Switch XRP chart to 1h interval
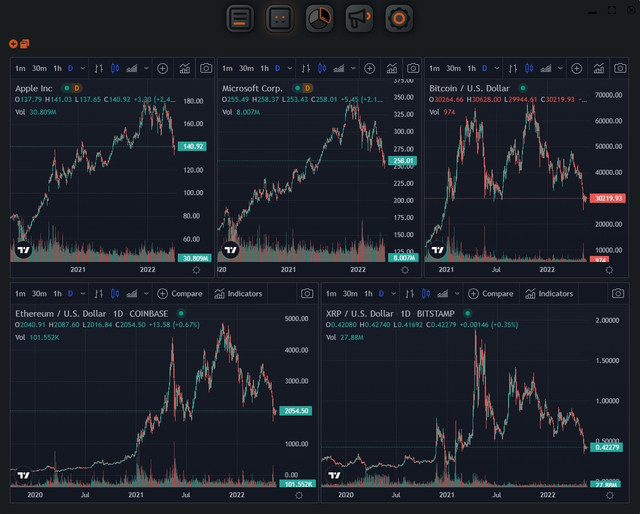The width and height of the screenshot is (640, 514). point(368,294)
